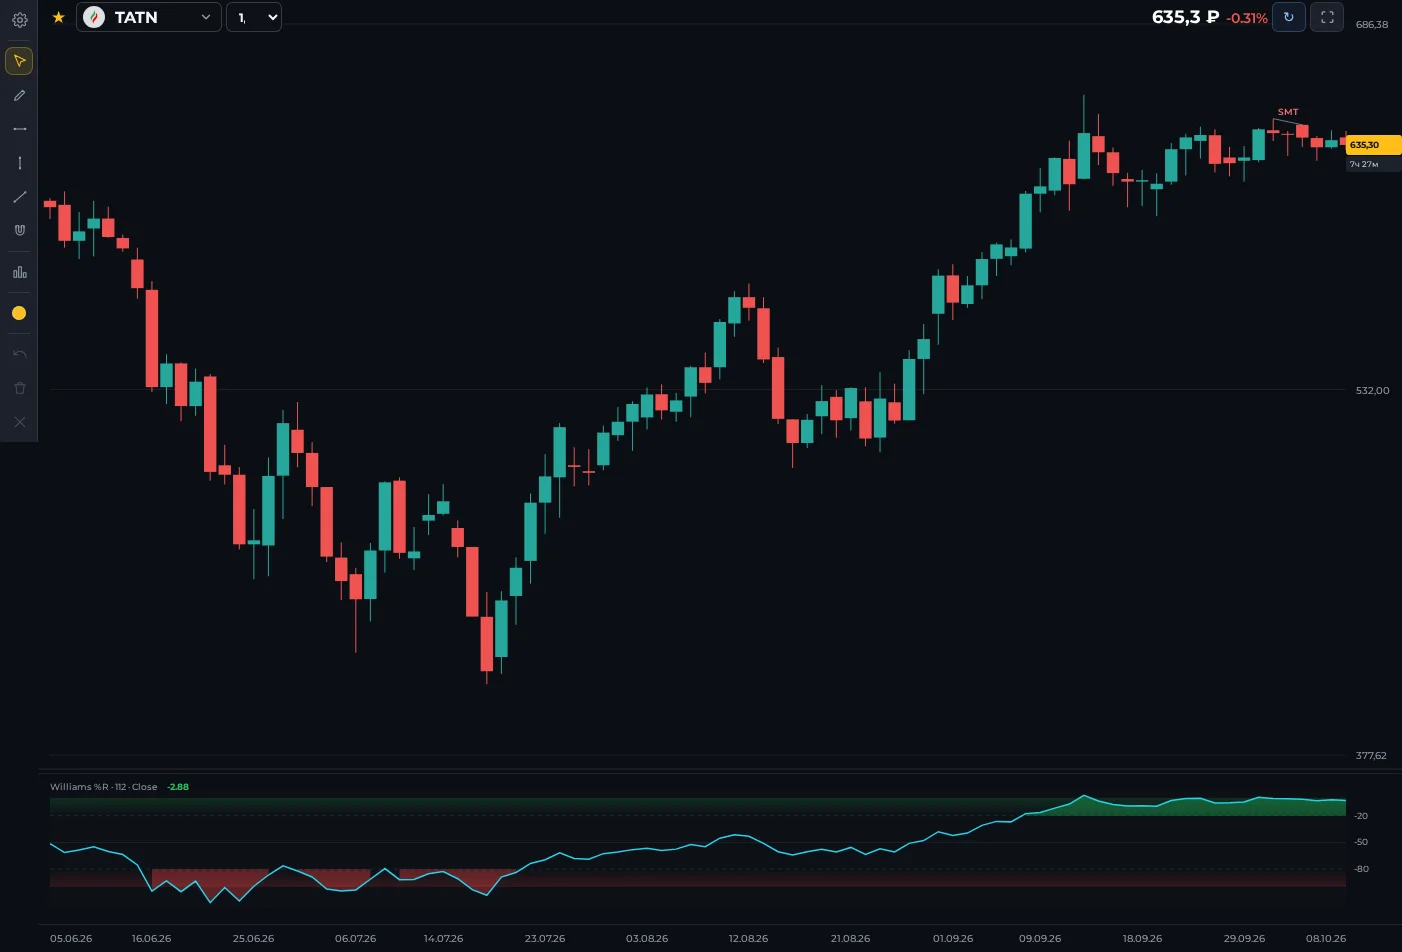Image resolution: width=1402 pixels, height=952 pixels.
Task: Select the horizontal line tool
Action: click(19, 129)
